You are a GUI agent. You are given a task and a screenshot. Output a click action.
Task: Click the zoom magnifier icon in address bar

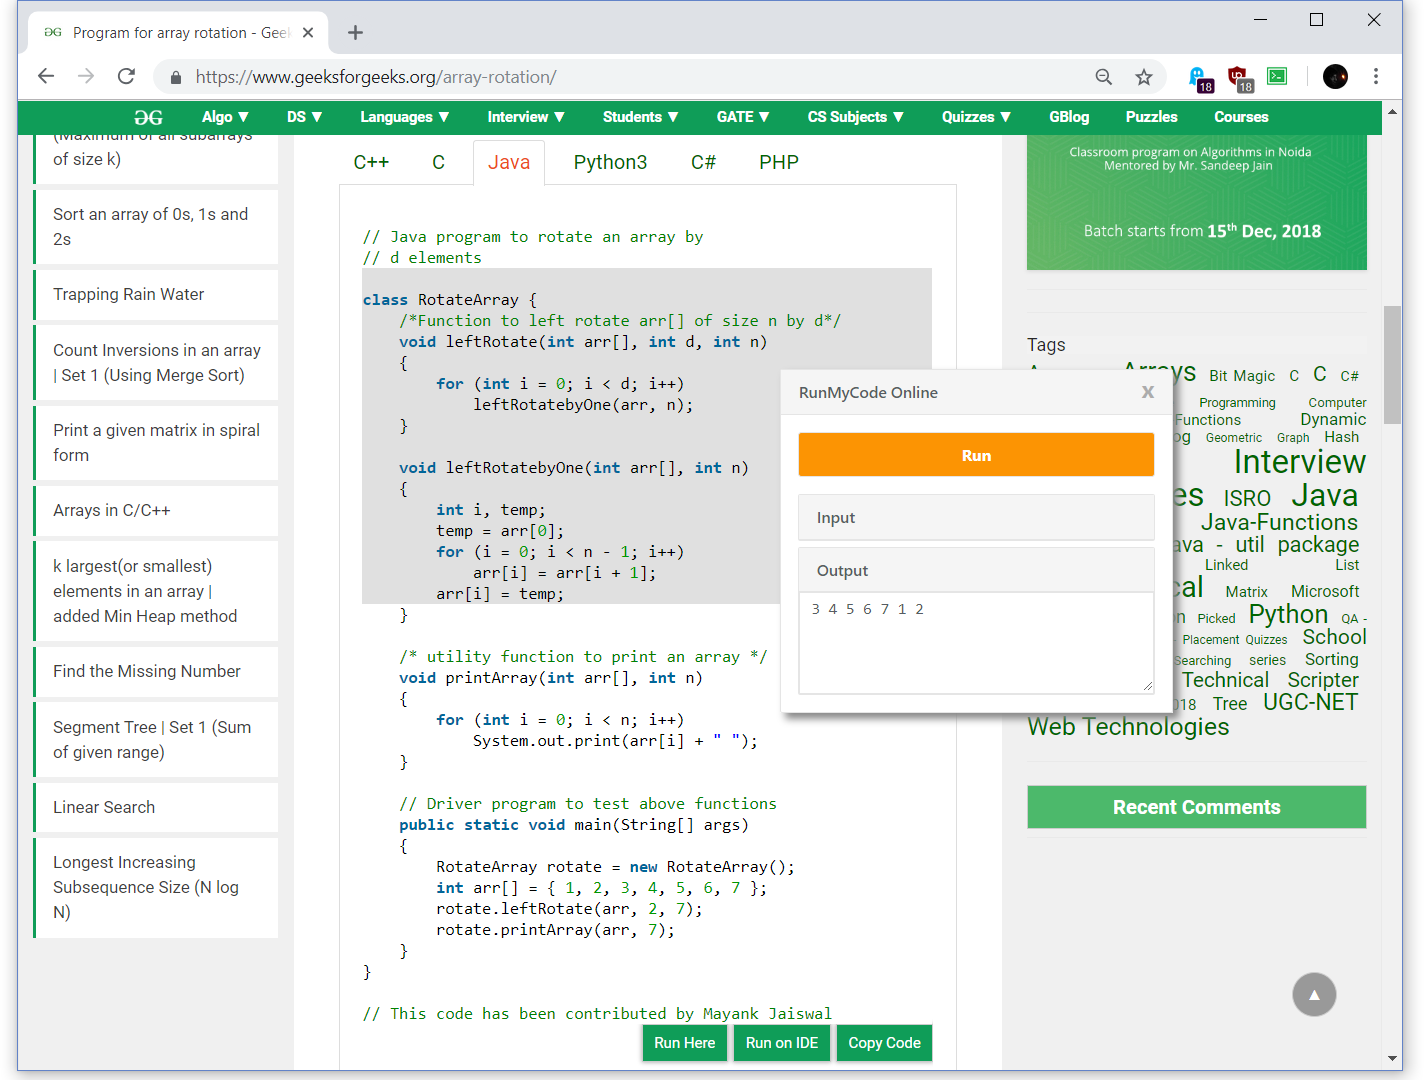1104,77
